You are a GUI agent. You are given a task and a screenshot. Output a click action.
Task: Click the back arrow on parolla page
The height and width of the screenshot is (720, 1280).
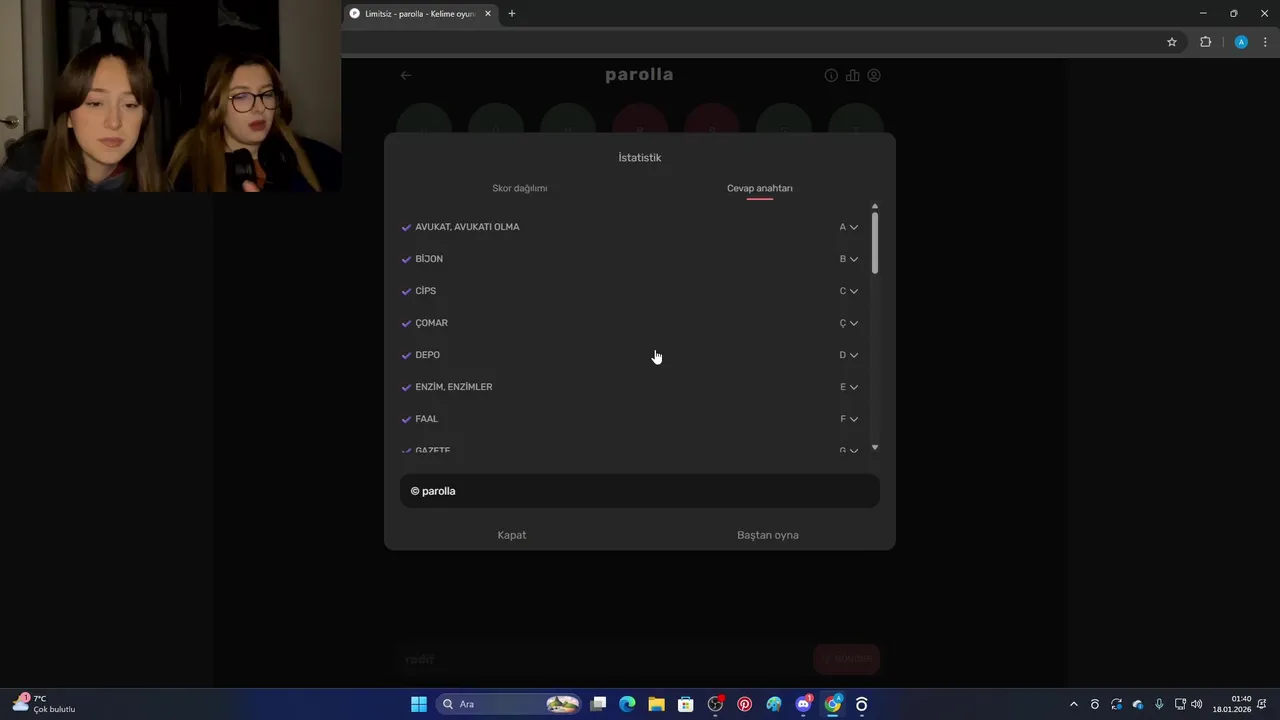tap(406, 75)
